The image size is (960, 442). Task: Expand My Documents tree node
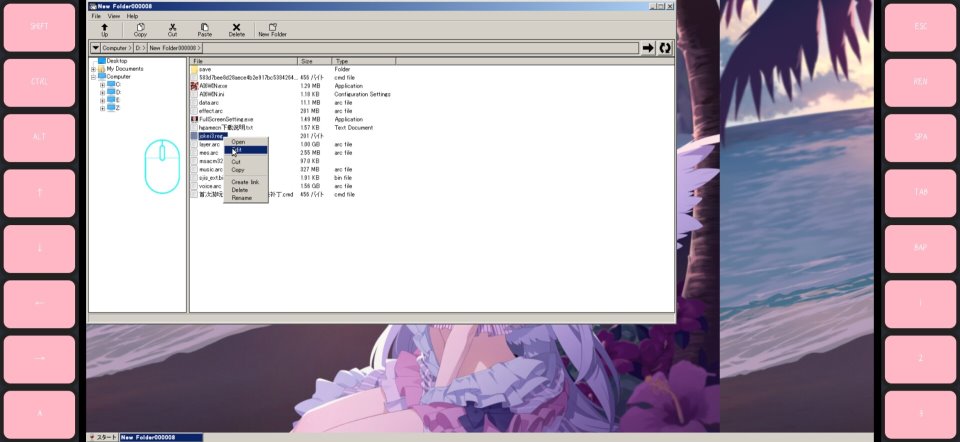coord(93,69)
